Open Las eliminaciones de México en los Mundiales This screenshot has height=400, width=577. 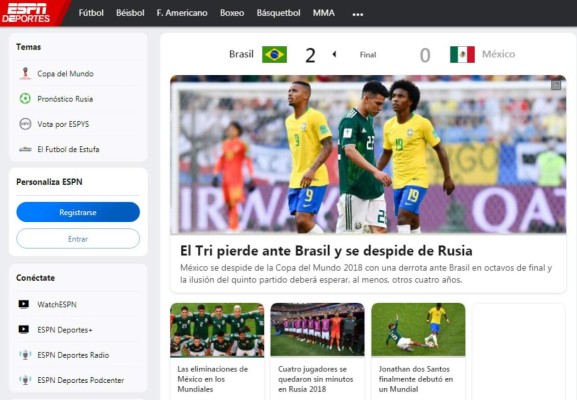[213, 379]
